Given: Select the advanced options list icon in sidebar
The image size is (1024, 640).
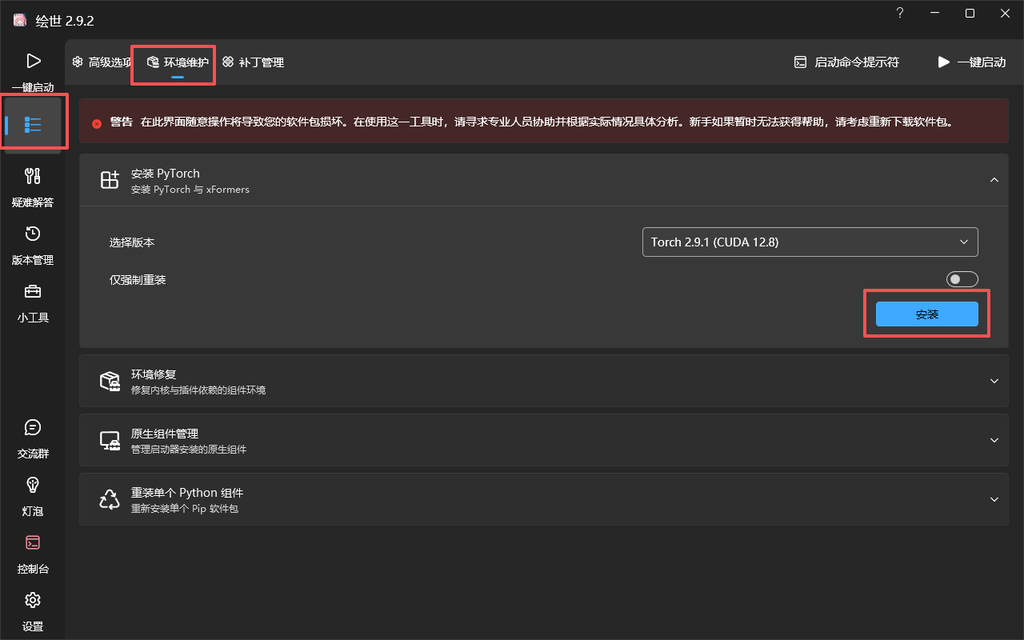Looking at the screenshot, I should coord(33,124).
